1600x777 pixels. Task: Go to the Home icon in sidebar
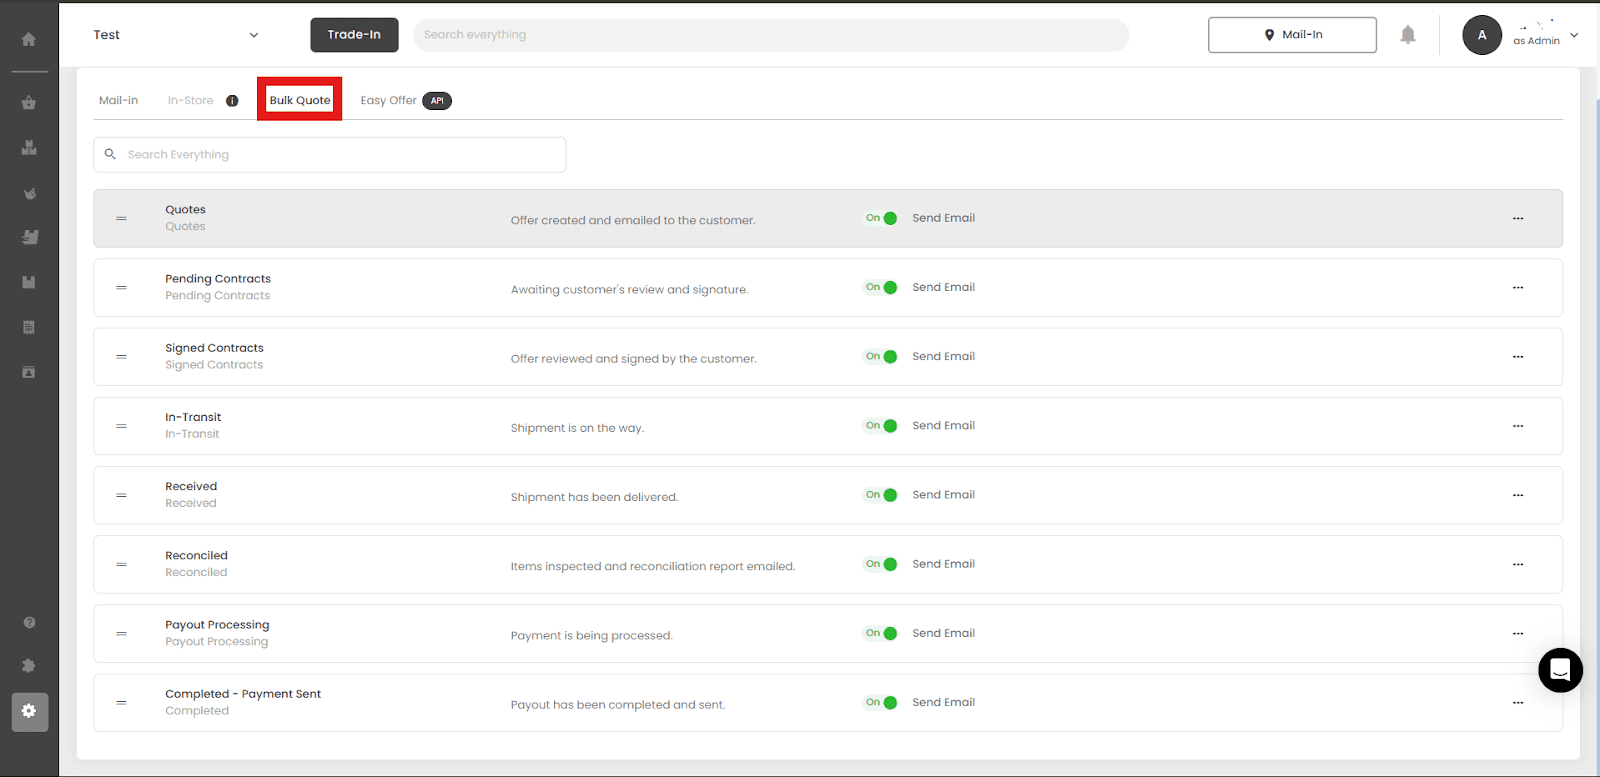29,39
